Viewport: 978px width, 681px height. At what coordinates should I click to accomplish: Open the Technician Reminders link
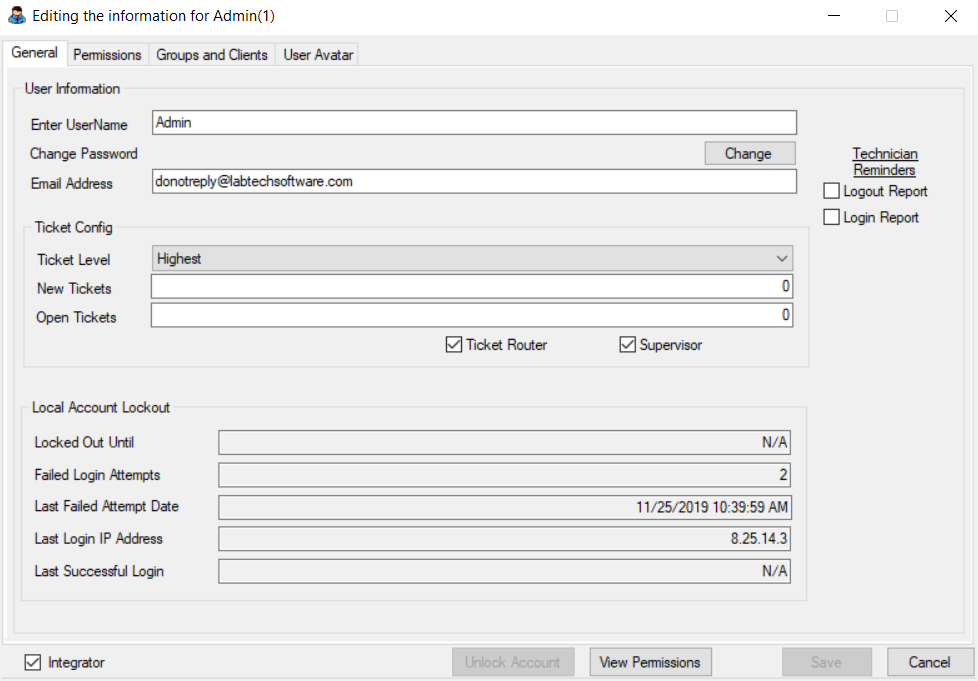point(884,161)
